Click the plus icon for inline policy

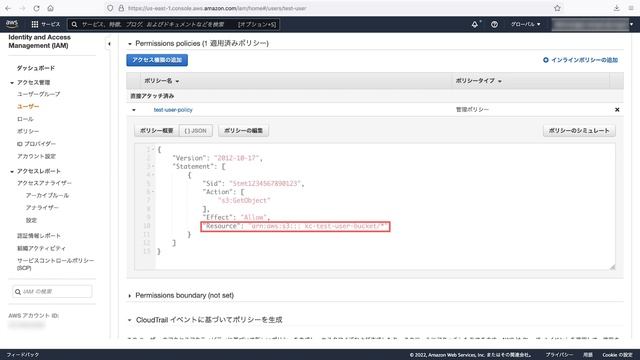pyautogui.click(x=546, y=60)
